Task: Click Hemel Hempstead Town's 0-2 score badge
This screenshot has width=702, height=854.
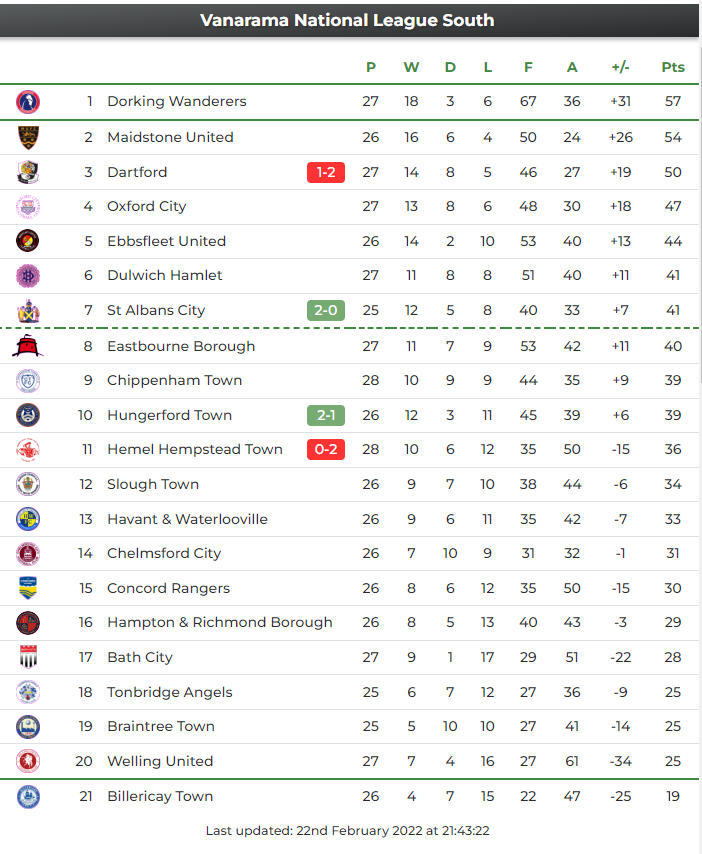Action: pyautogui.click(x=326, y=450)
